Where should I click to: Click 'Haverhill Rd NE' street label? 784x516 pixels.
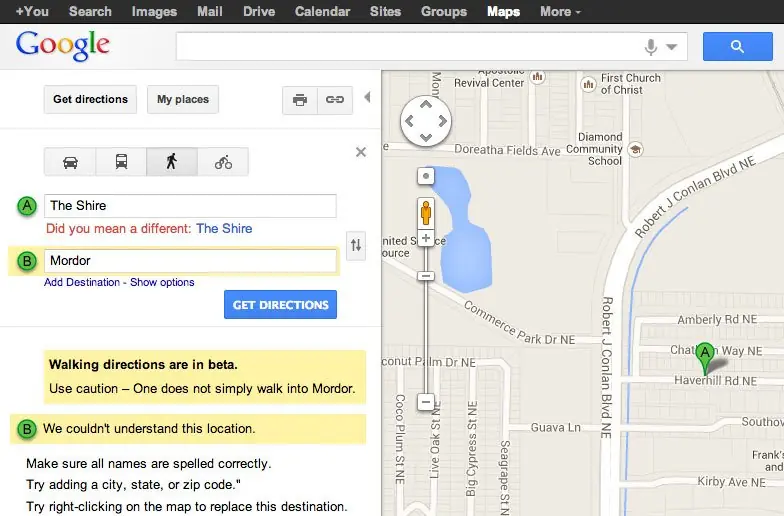(716, 380)
